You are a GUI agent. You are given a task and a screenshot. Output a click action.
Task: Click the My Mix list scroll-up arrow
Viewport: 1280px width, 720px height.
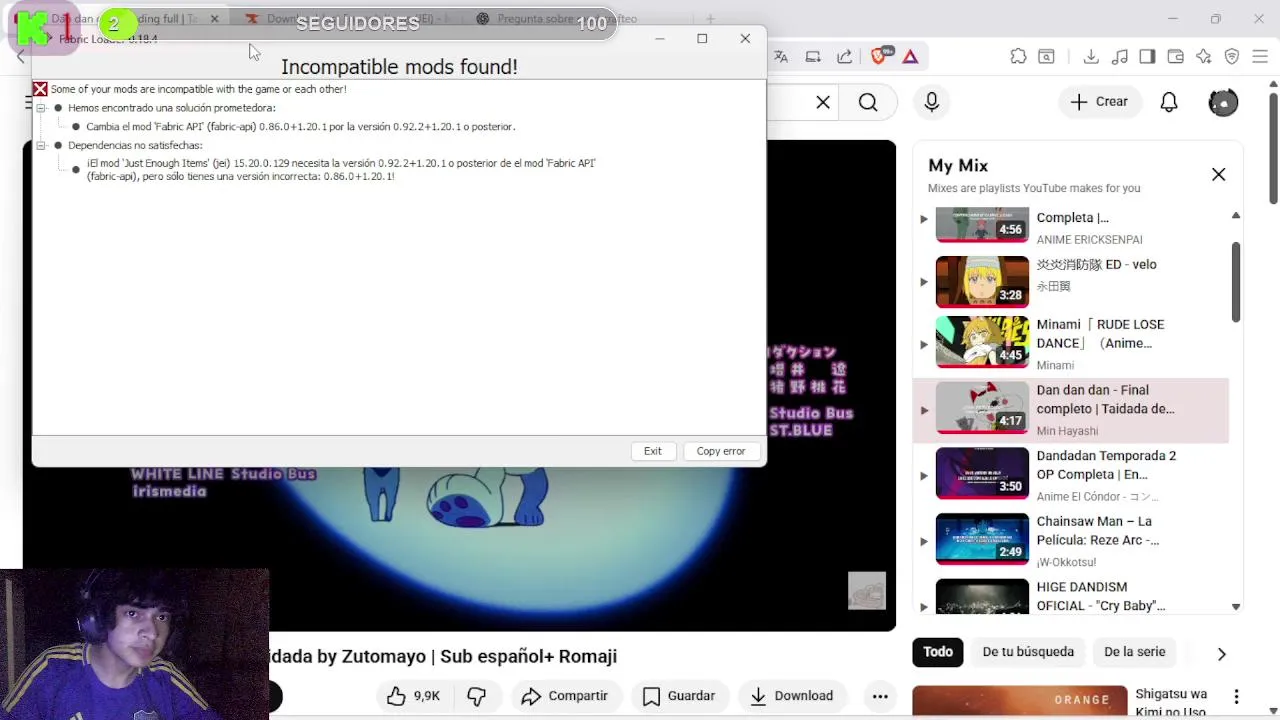tap(1236, 216)
